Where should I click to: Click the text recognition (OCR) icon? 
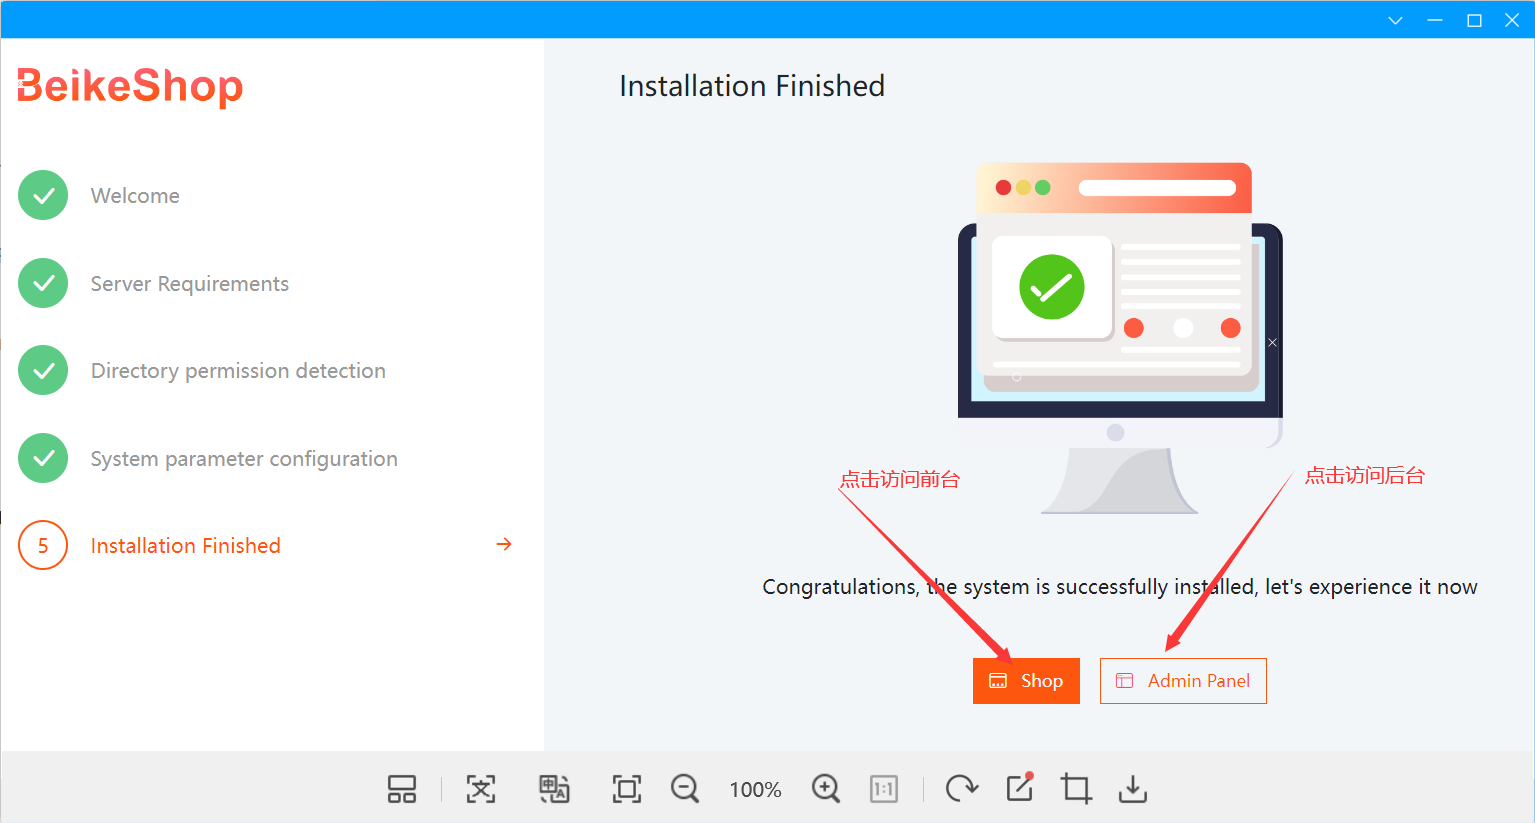coord(480,789)
